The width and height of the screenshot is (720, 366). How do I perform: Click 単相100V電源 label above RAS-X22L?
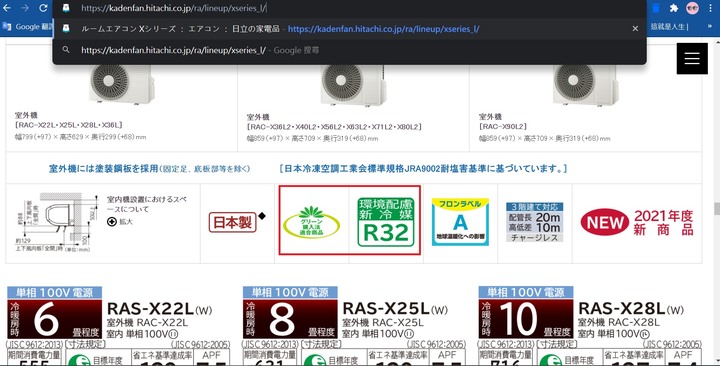tap(55, 293)
